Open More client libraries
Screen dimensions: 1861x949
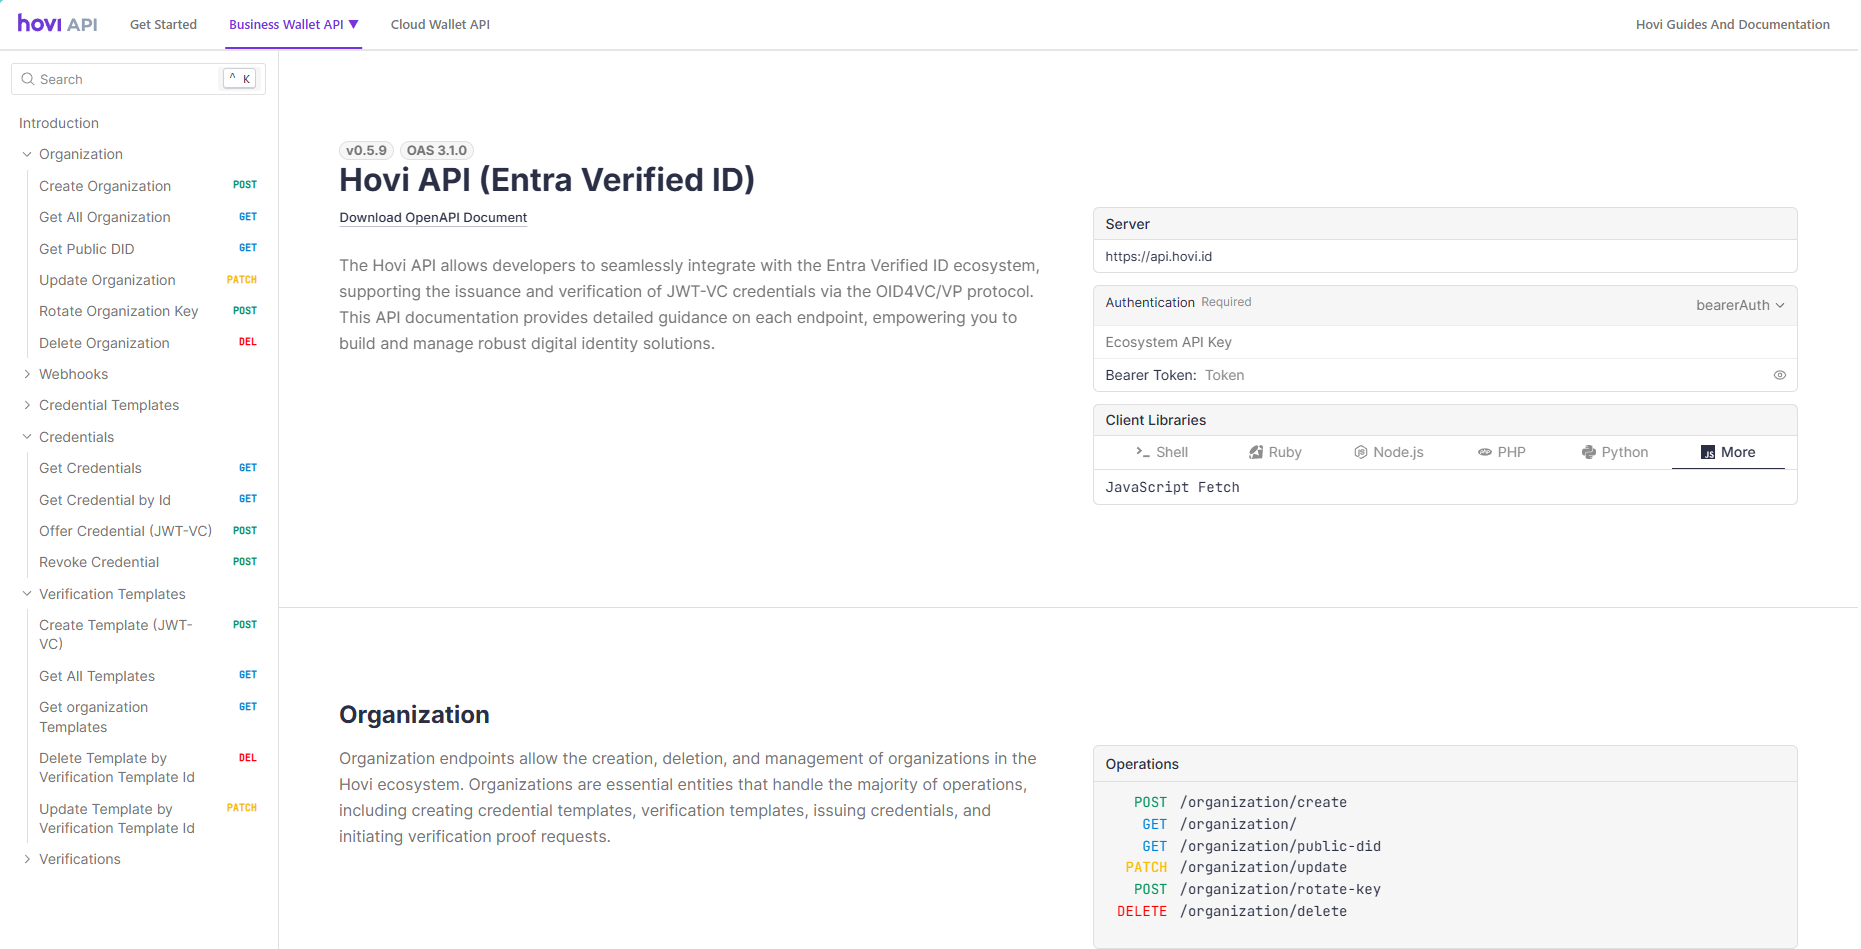click(1728, 452)
